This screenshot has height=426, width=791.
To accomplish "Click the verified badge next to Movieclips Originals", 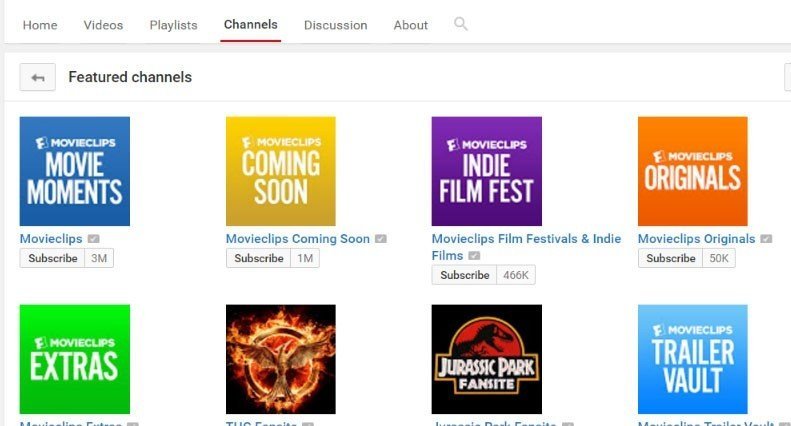I will coord(766,239).
